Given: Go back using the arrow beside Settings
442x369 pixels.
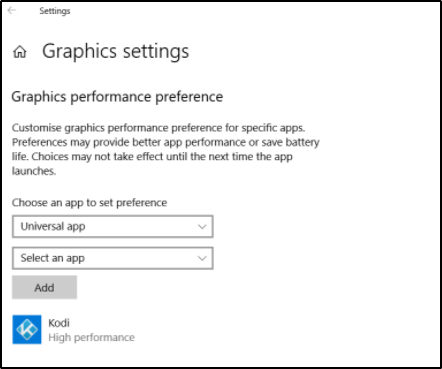Looking at the screenshot, I should pos(12,11).
